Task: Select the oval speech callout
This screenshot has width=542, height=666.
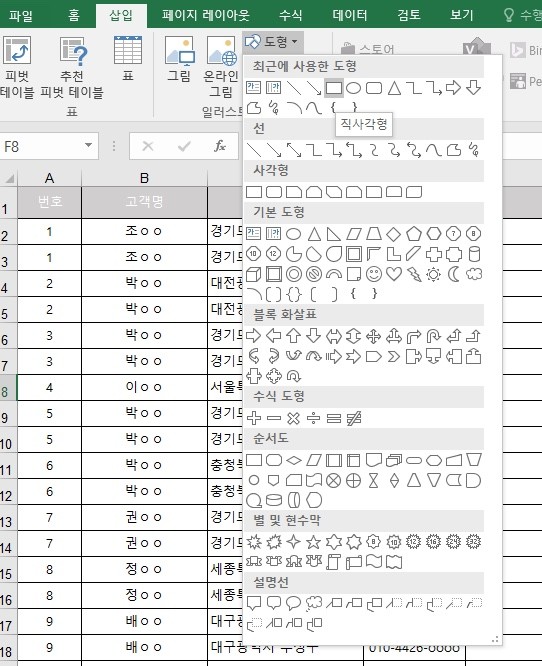Action: (x=294, y=603)
